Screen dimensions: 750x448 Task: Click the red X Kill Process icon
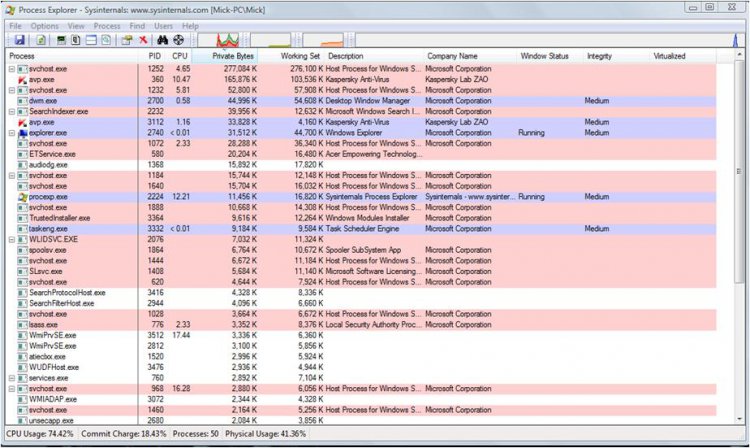[x=143, y=40]
